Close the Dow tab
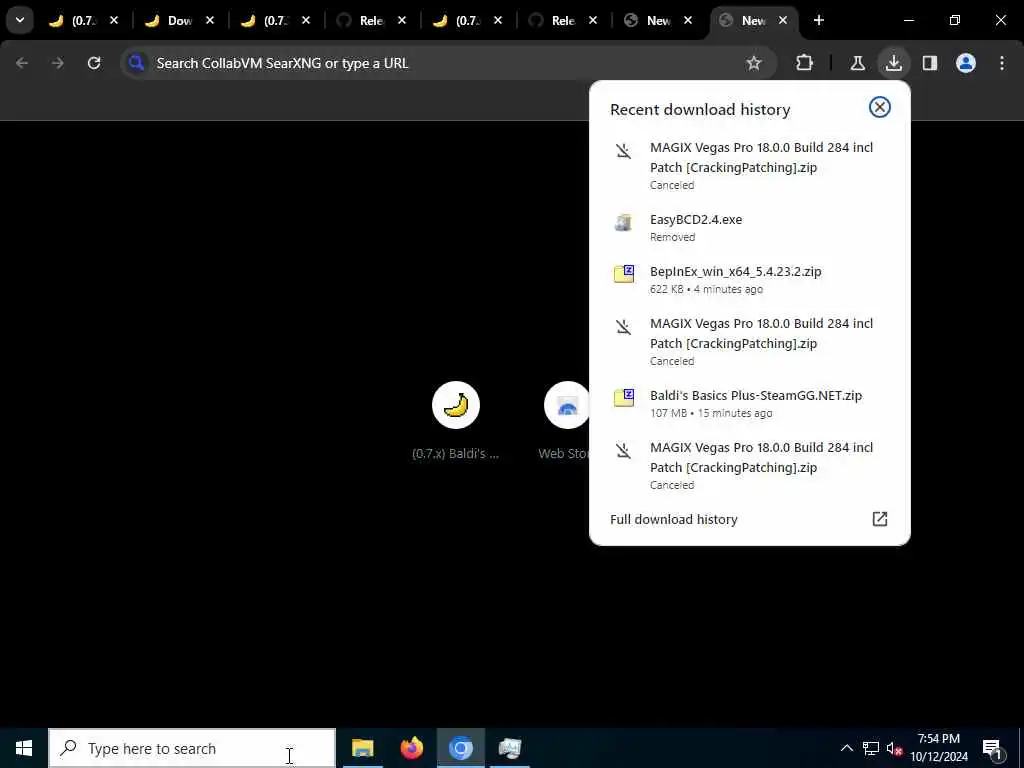This screenshot has height=768, width=1024. pyautogui.click(x=210, y=20)
